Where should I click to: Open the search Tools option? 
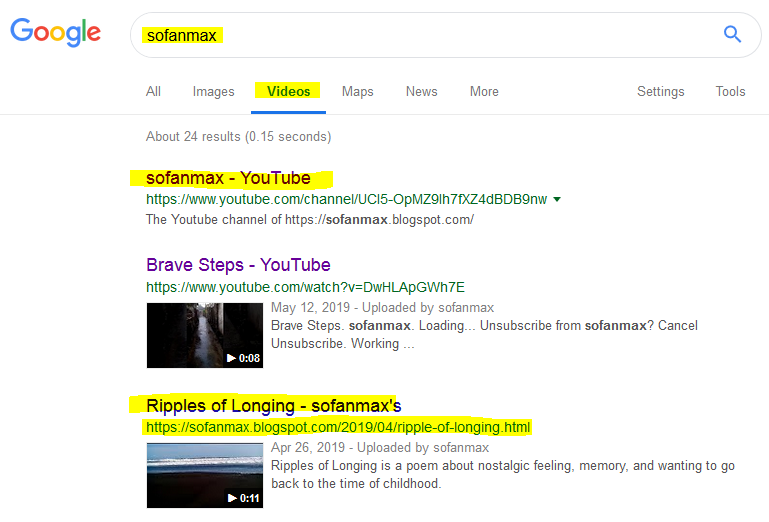(730, 91)
